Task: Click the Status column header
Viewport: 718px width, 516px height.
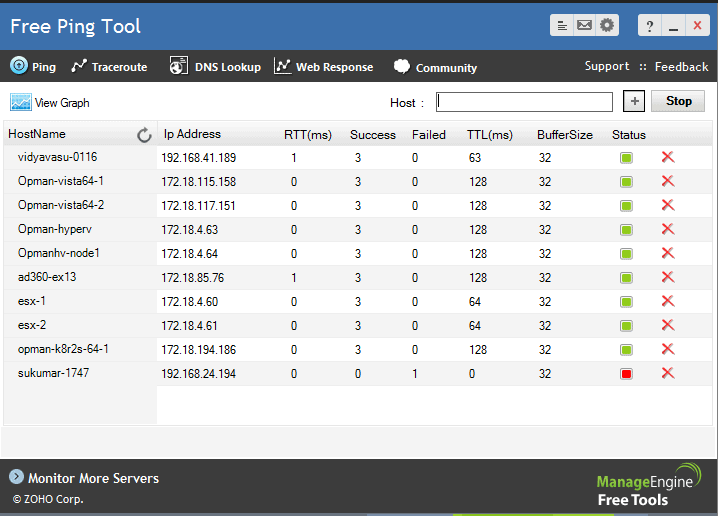Action: pos(629,135)
